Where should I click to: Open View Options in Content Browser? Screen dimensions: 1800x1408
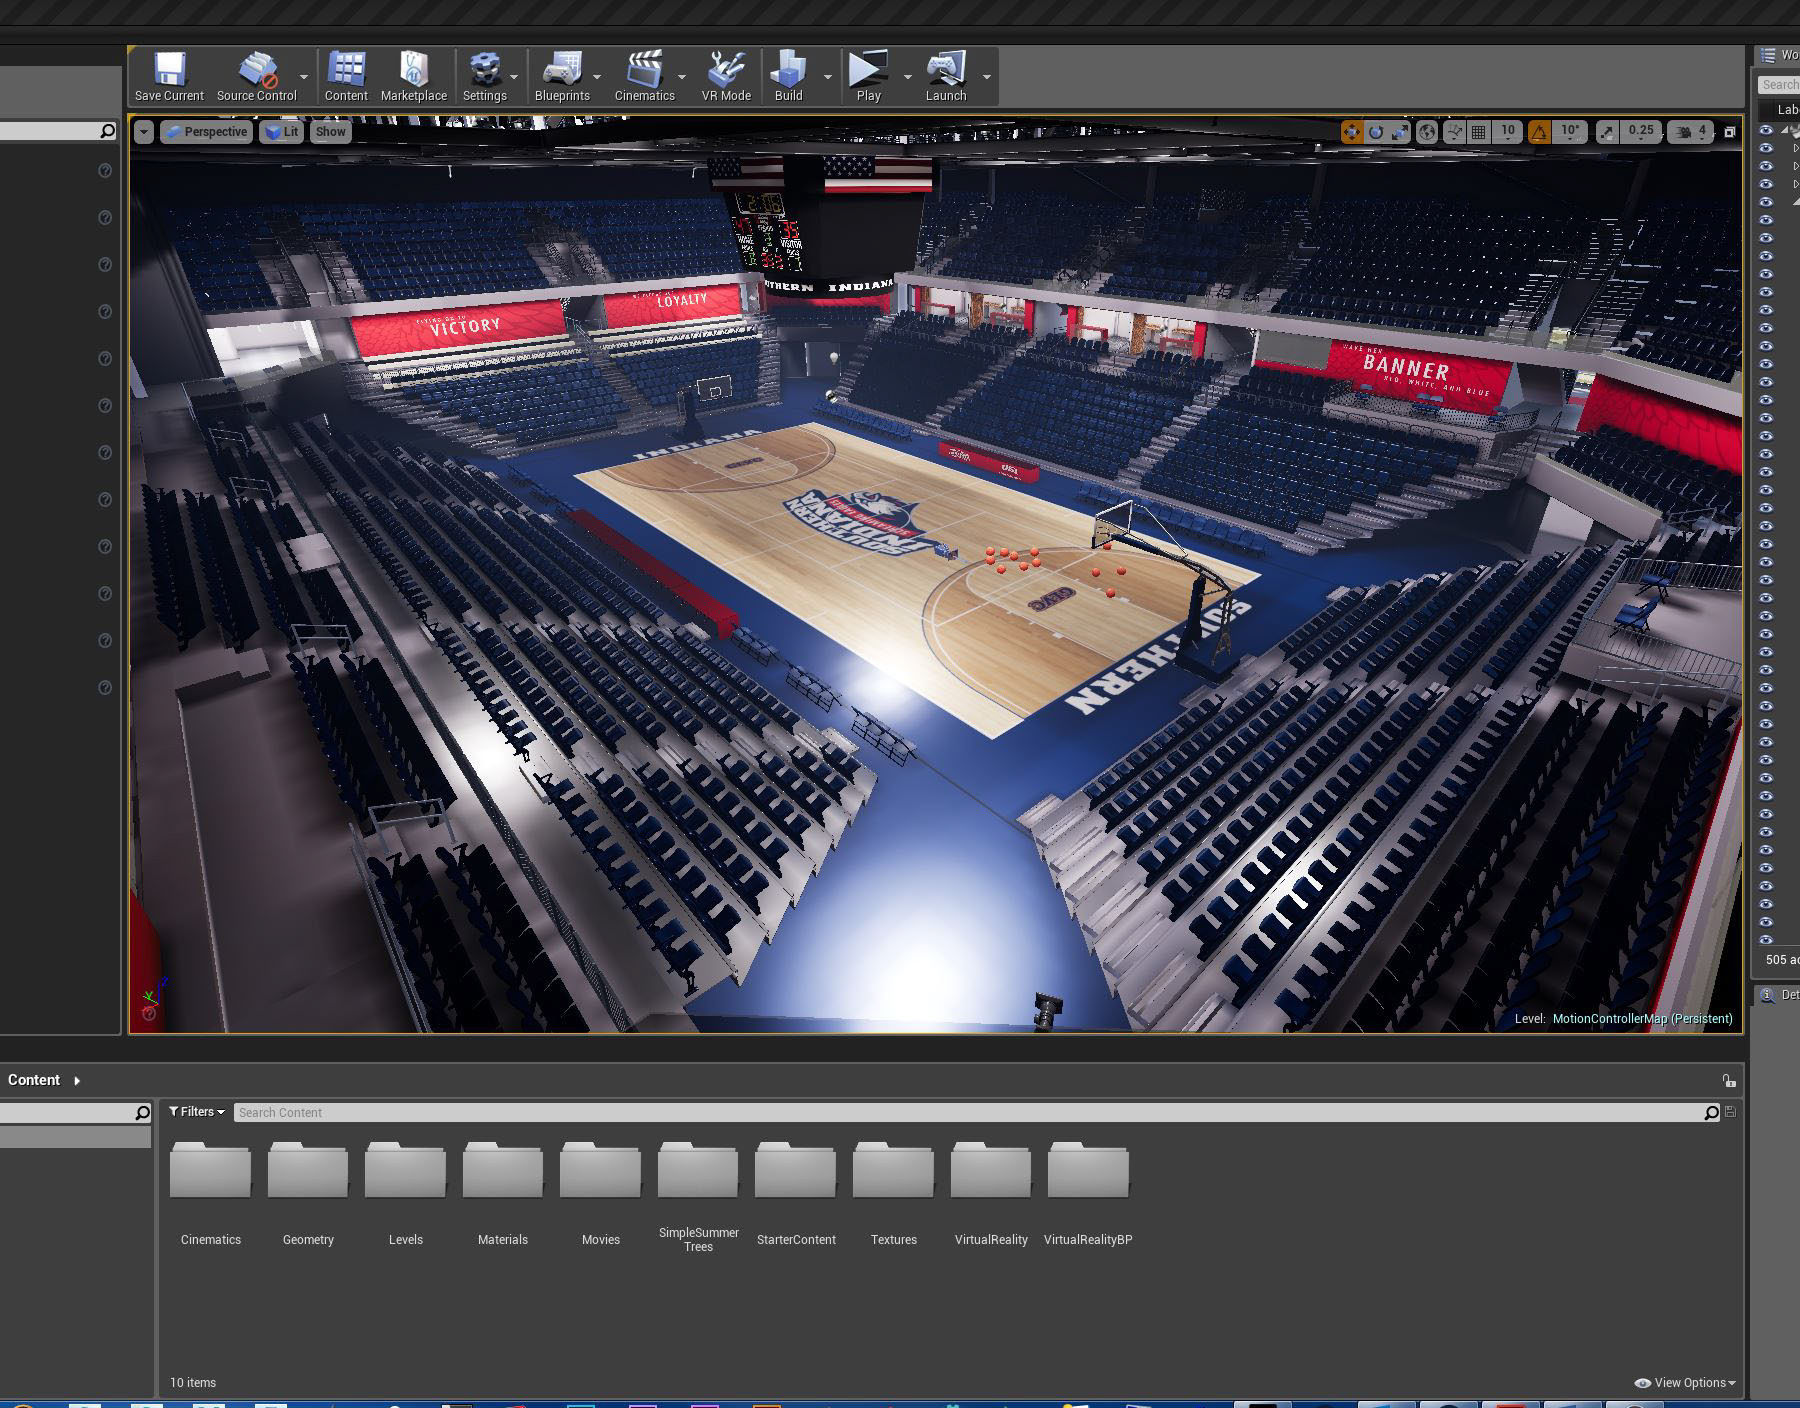[1685, 1383]
